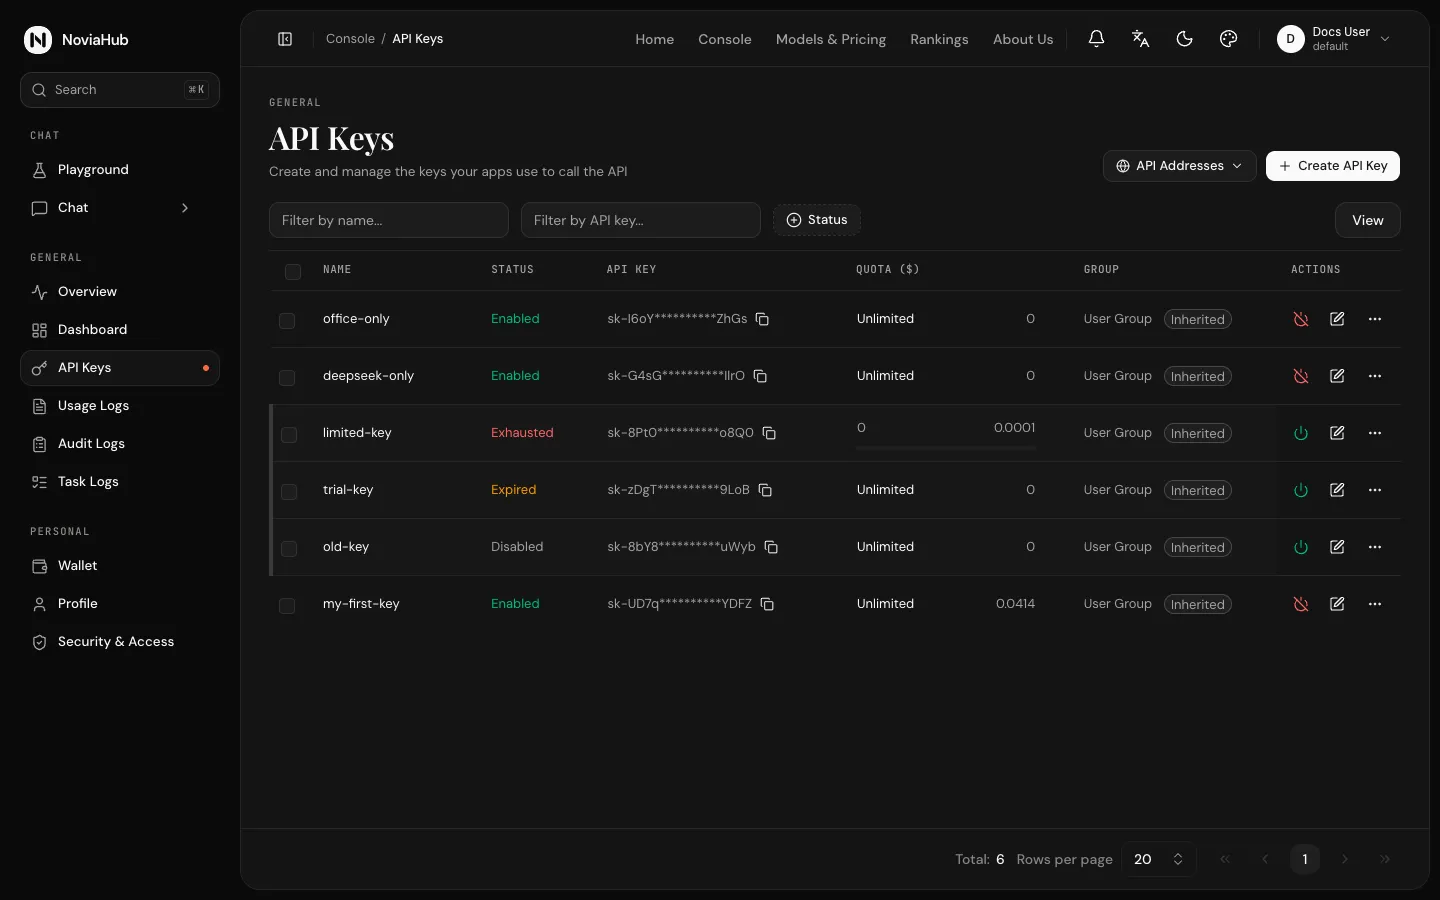Open the API Addresses dropdown
This screenshot has height=900, width=1440.
coord(1179,166)
